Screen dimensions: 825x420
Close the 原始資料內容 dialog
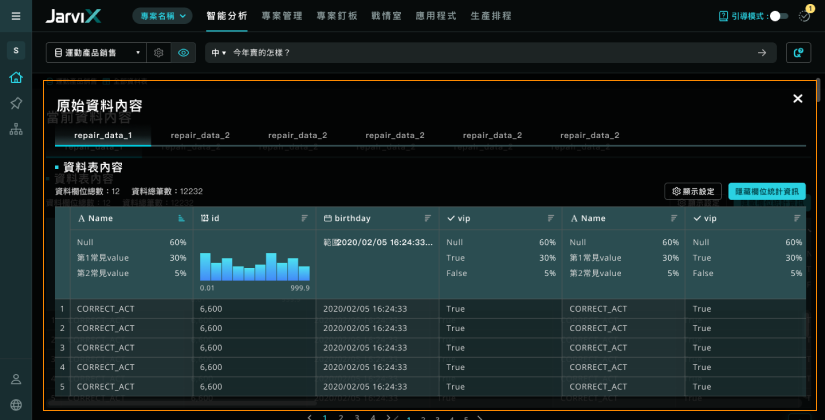tap(798, 98)
